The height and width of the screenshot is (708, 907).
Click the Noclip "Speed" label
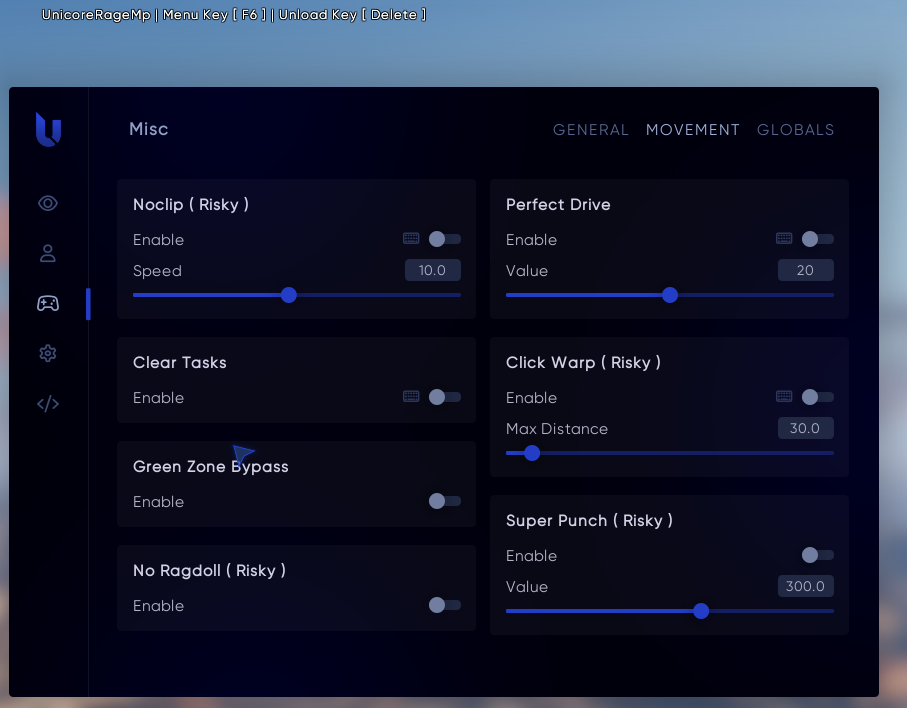pos(157,271)
